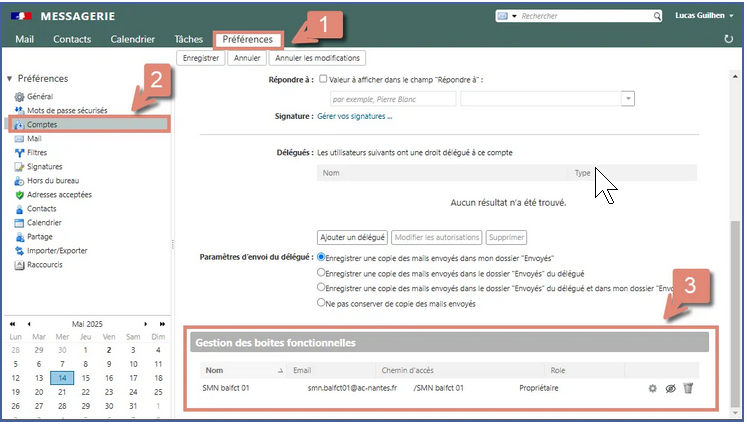Click the settings gear for SMN balfct 01

click(x=652, y=388)
